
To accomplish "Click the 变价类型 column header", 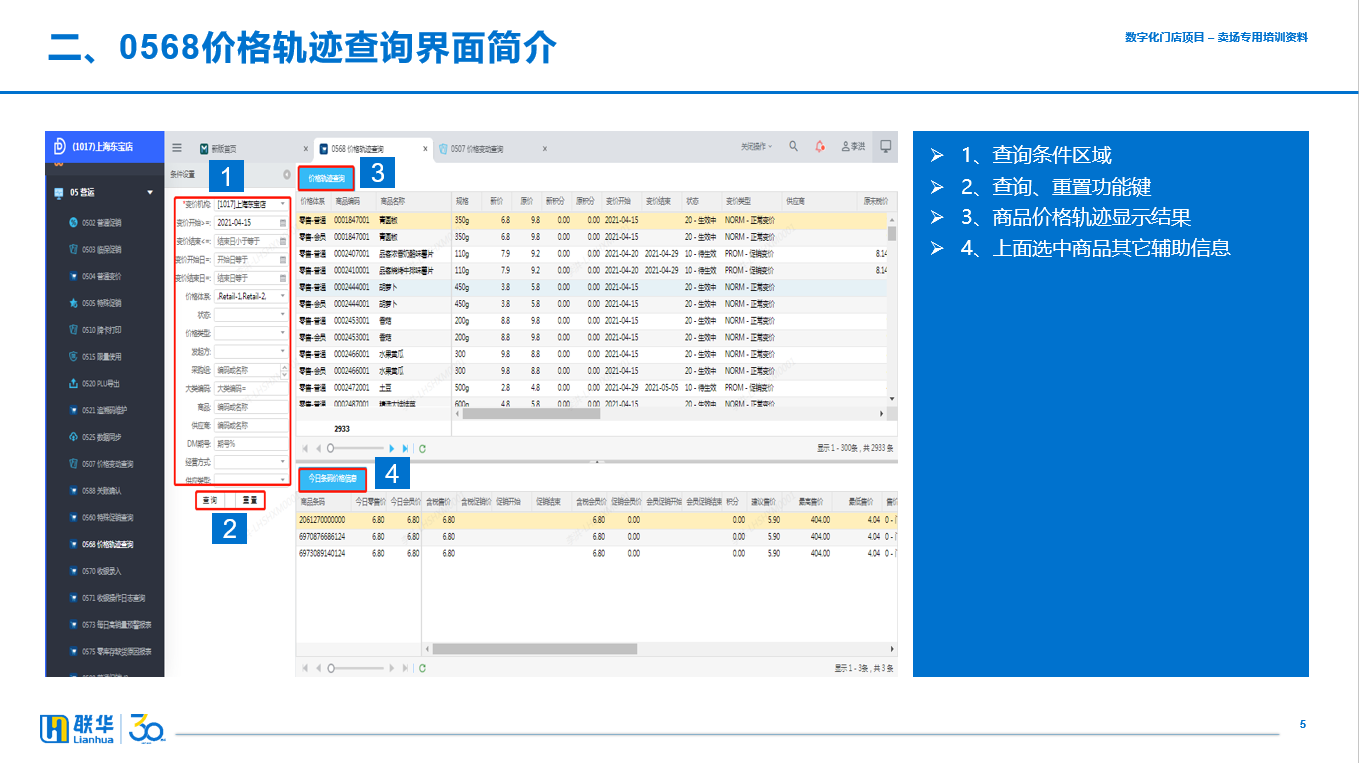I will [x=737, y=200].
